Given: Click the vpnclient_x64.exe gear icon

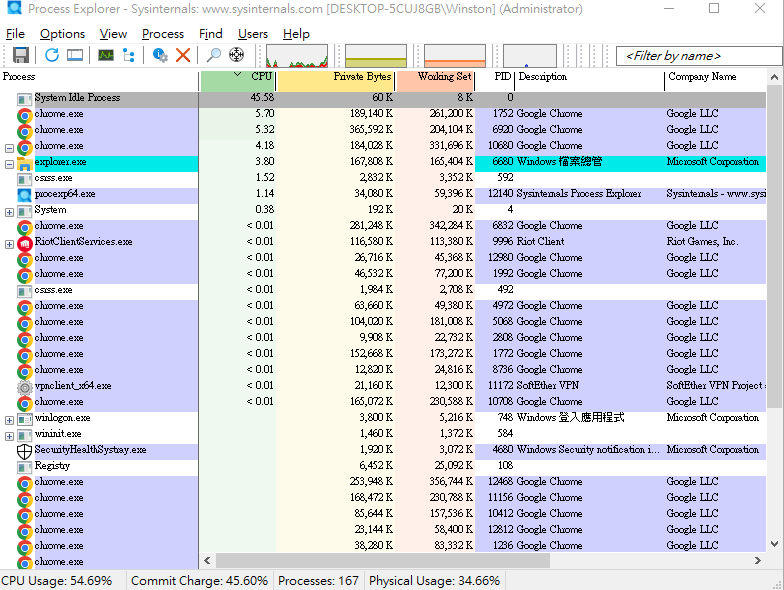Looking at the screenshot, I should pyautogui.click(x=24, y=388).
